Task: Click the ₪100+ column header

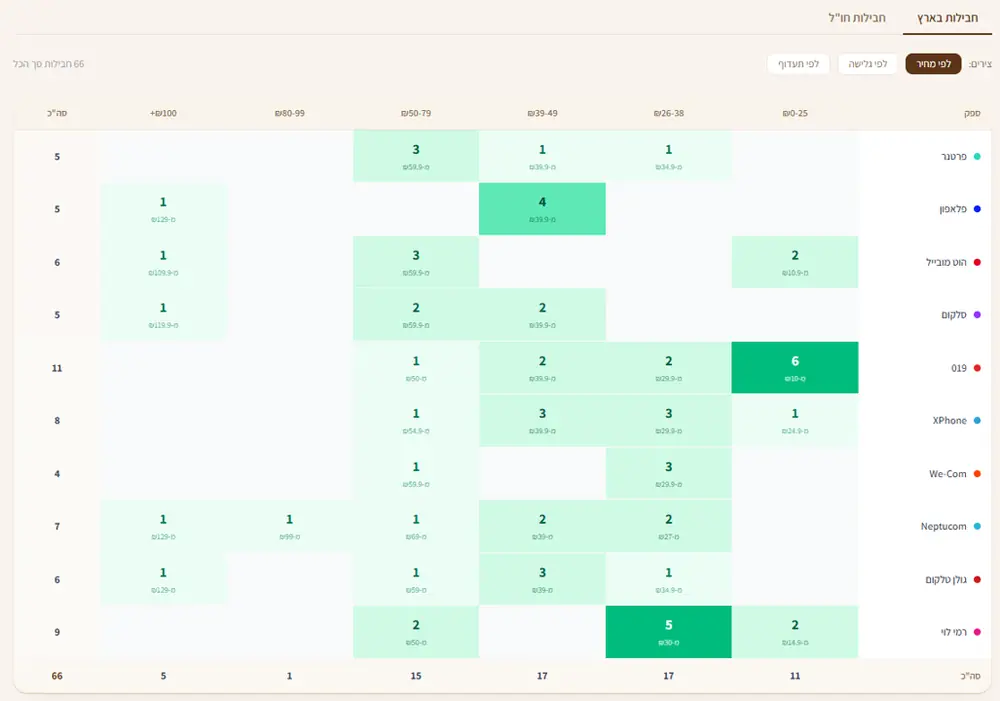Action: point(163,113)
